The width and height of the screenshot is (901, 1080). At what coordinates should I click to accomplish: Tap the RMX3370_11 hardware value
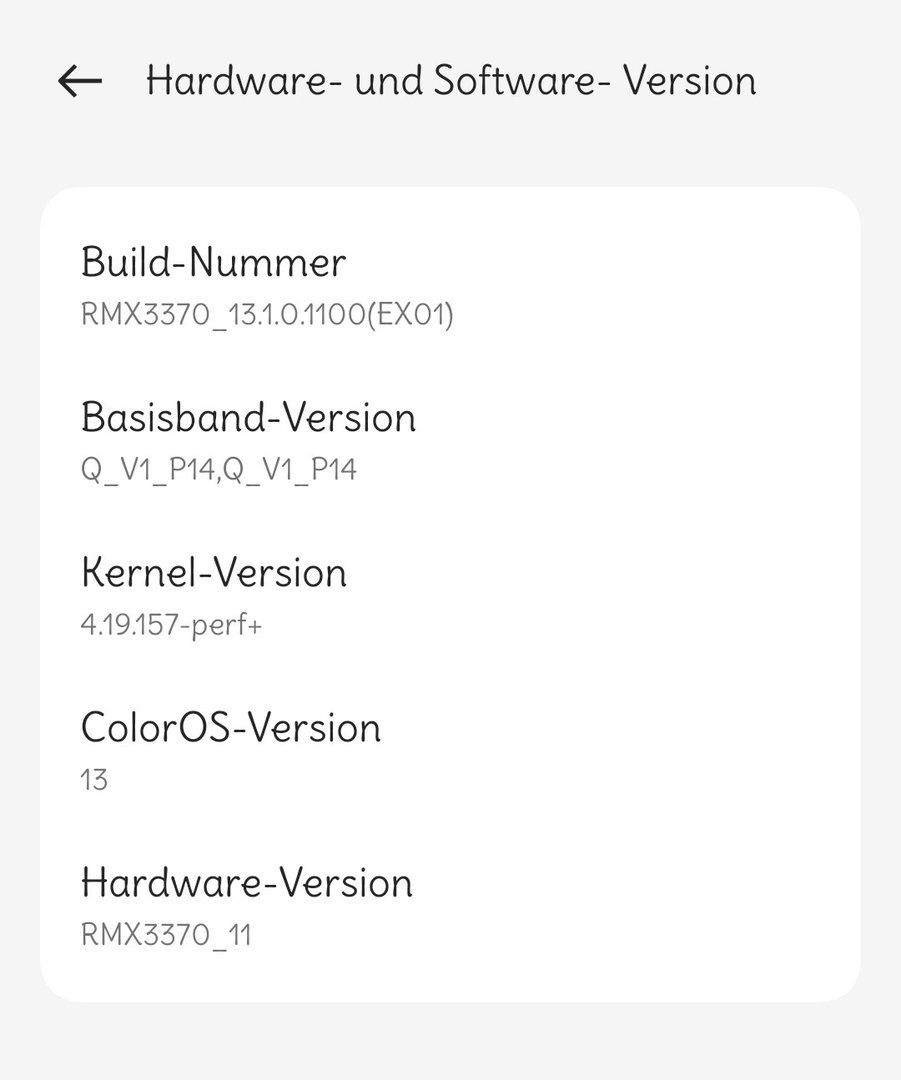166,935
